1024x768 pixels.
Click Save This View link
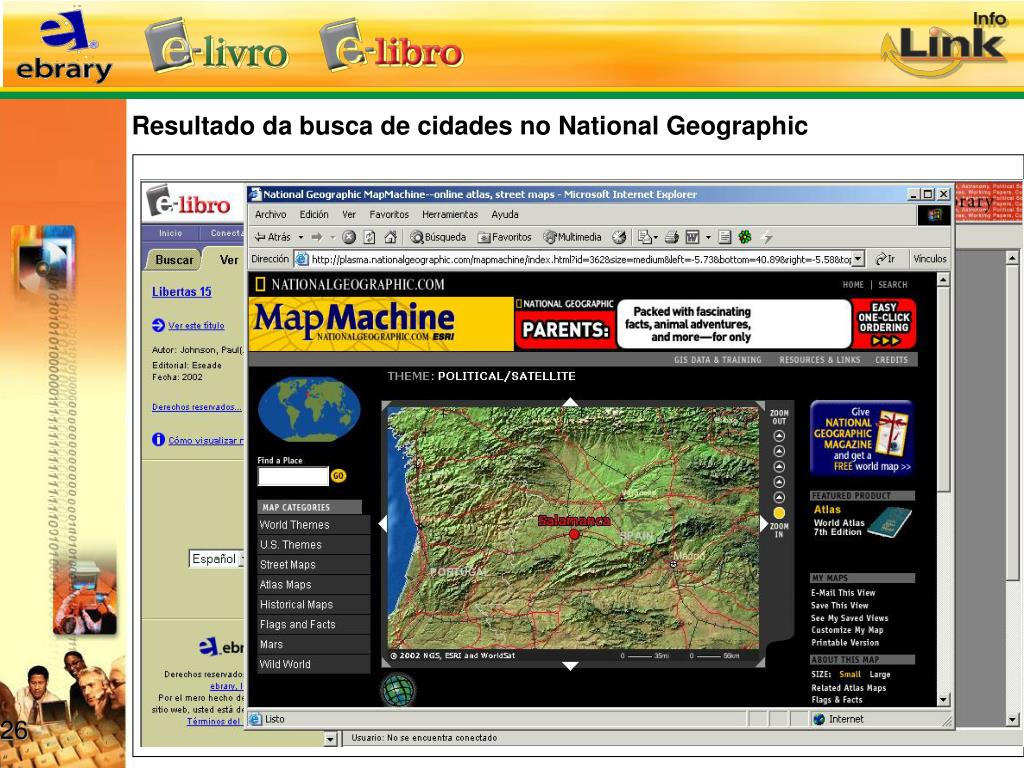840,605
